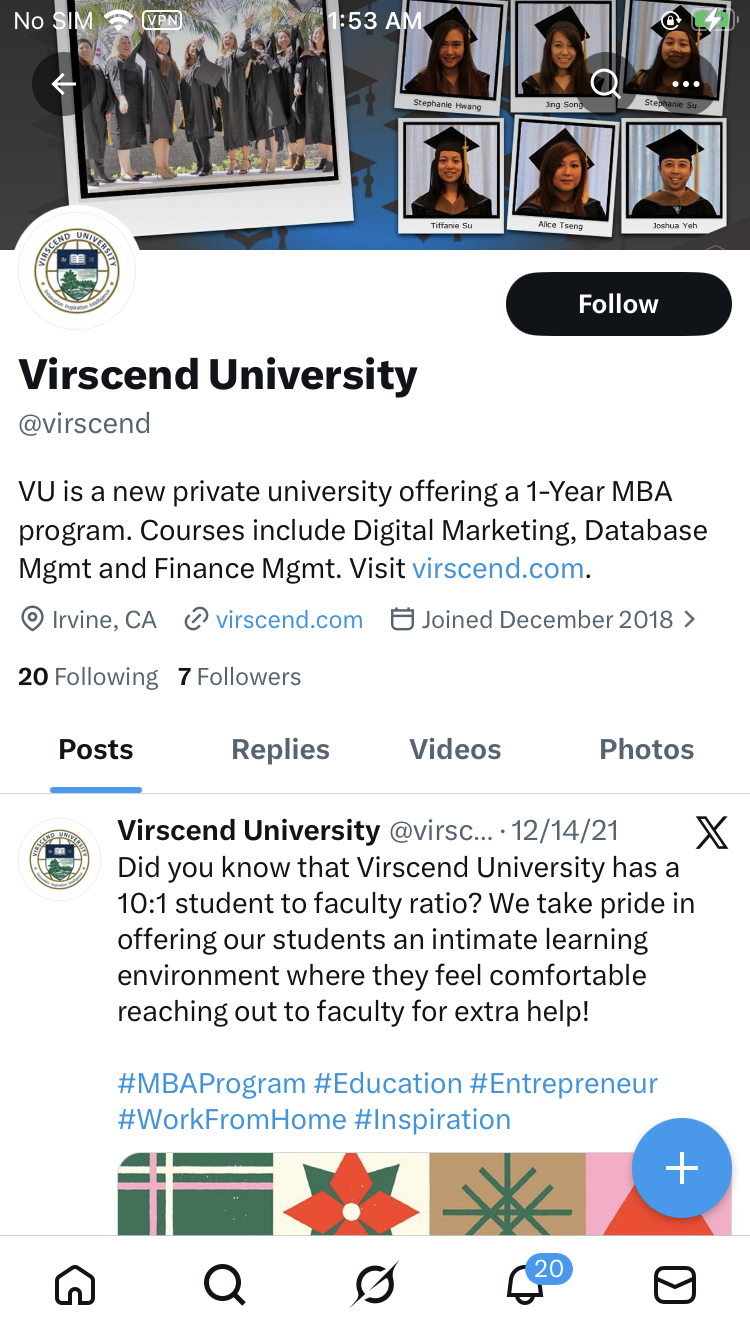750x1334 pixels.
Task: Switch to the Videos tab
Action: (455, 750)
